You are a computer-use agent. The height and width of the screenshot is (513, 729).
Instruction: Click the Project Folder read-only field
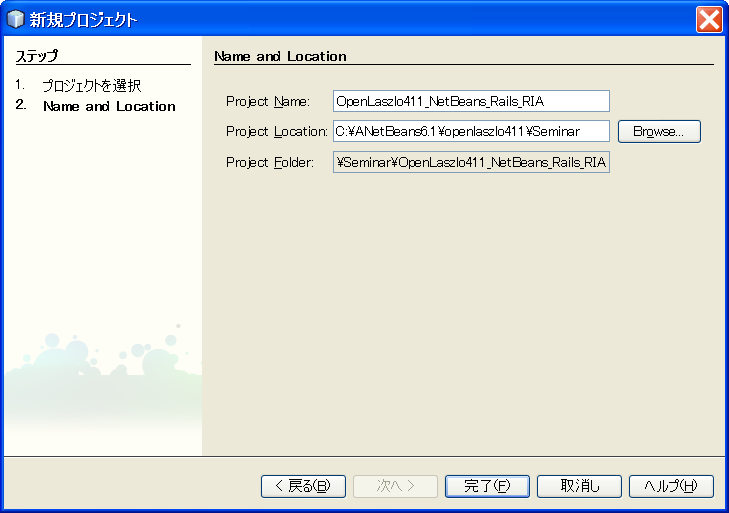471,162
